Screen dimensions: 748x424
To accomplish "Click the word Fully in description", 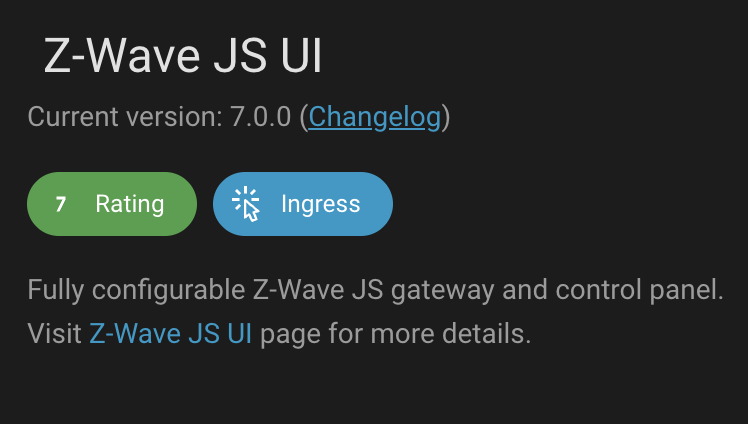I will (54, 291).
